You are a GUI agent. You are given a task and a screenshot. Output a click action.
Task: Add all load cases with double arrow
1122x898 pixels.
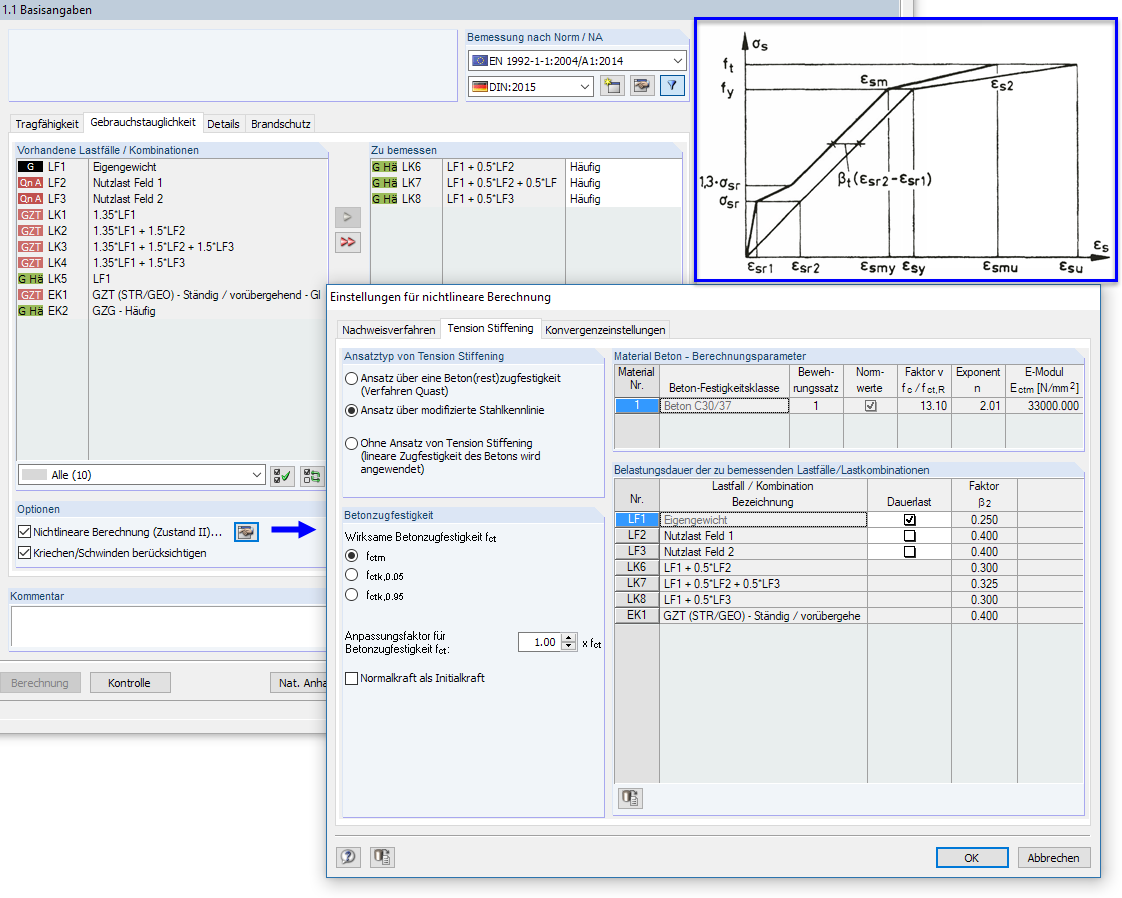pyautogui.click(x=348, y=242)
